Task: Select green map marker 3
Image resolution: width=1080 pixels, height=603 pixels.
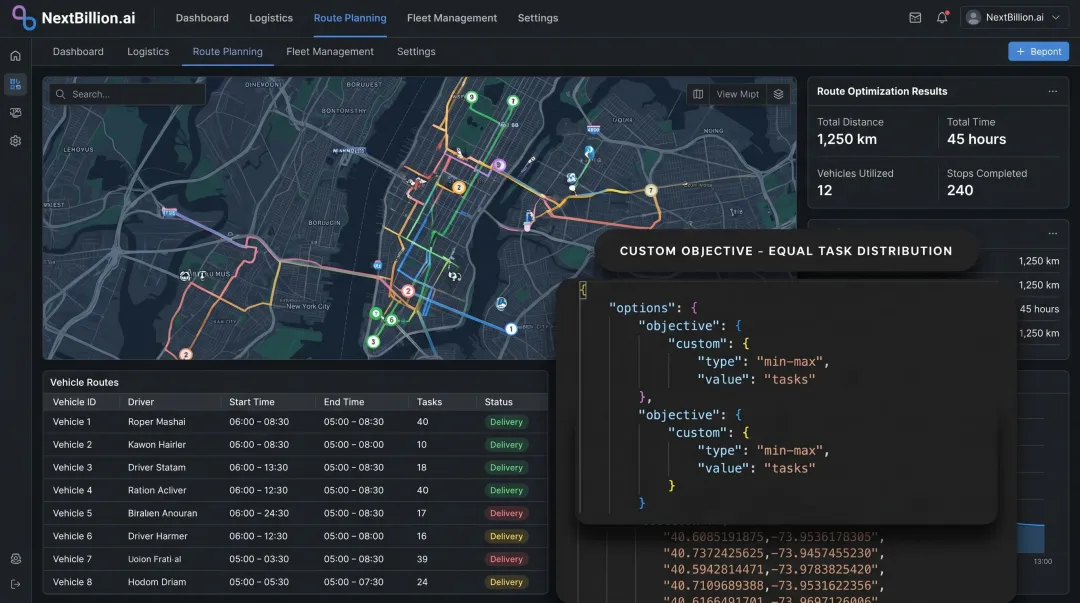Action: (373, 341)
